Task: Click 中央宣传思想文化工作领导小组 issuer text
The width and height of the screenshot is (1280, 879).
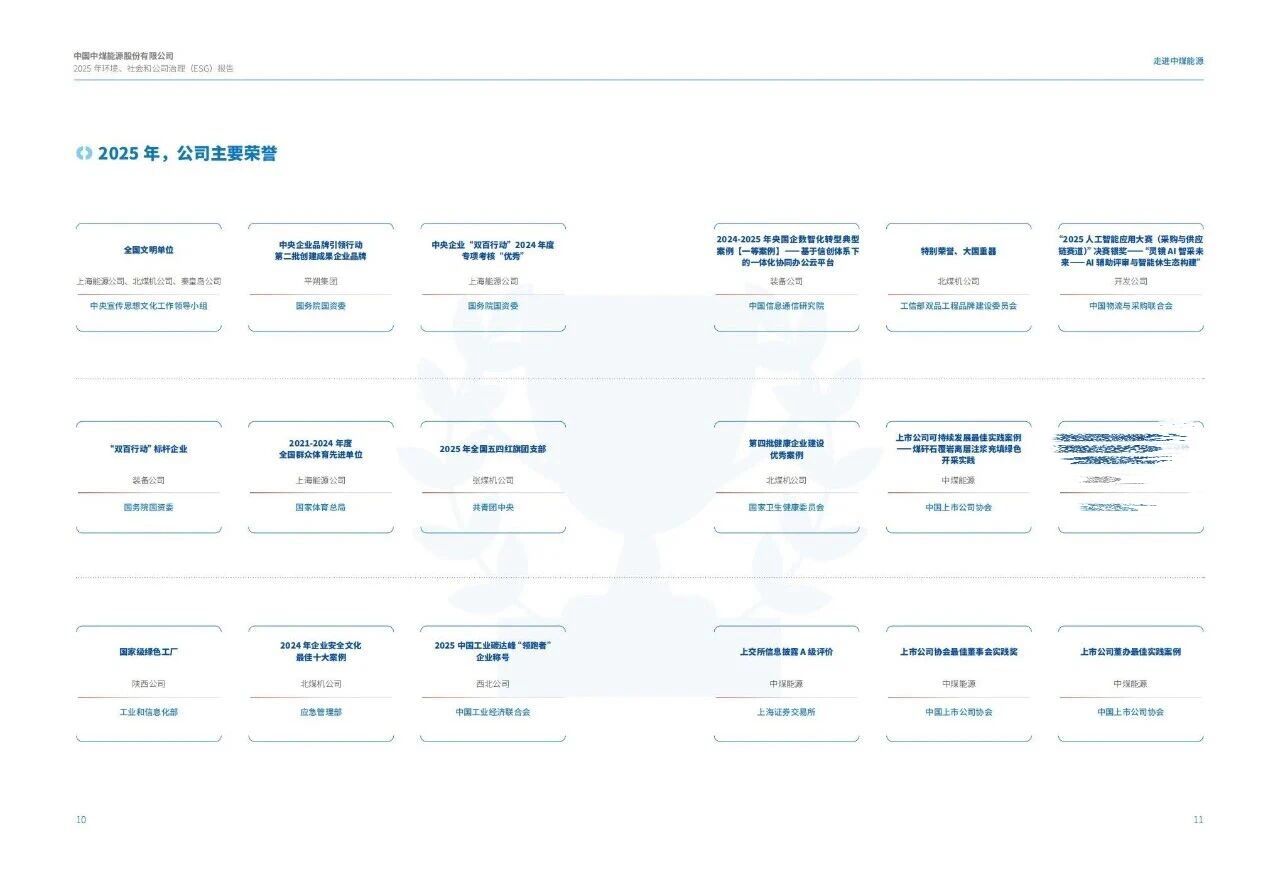Action: click(x=149, y=306)
